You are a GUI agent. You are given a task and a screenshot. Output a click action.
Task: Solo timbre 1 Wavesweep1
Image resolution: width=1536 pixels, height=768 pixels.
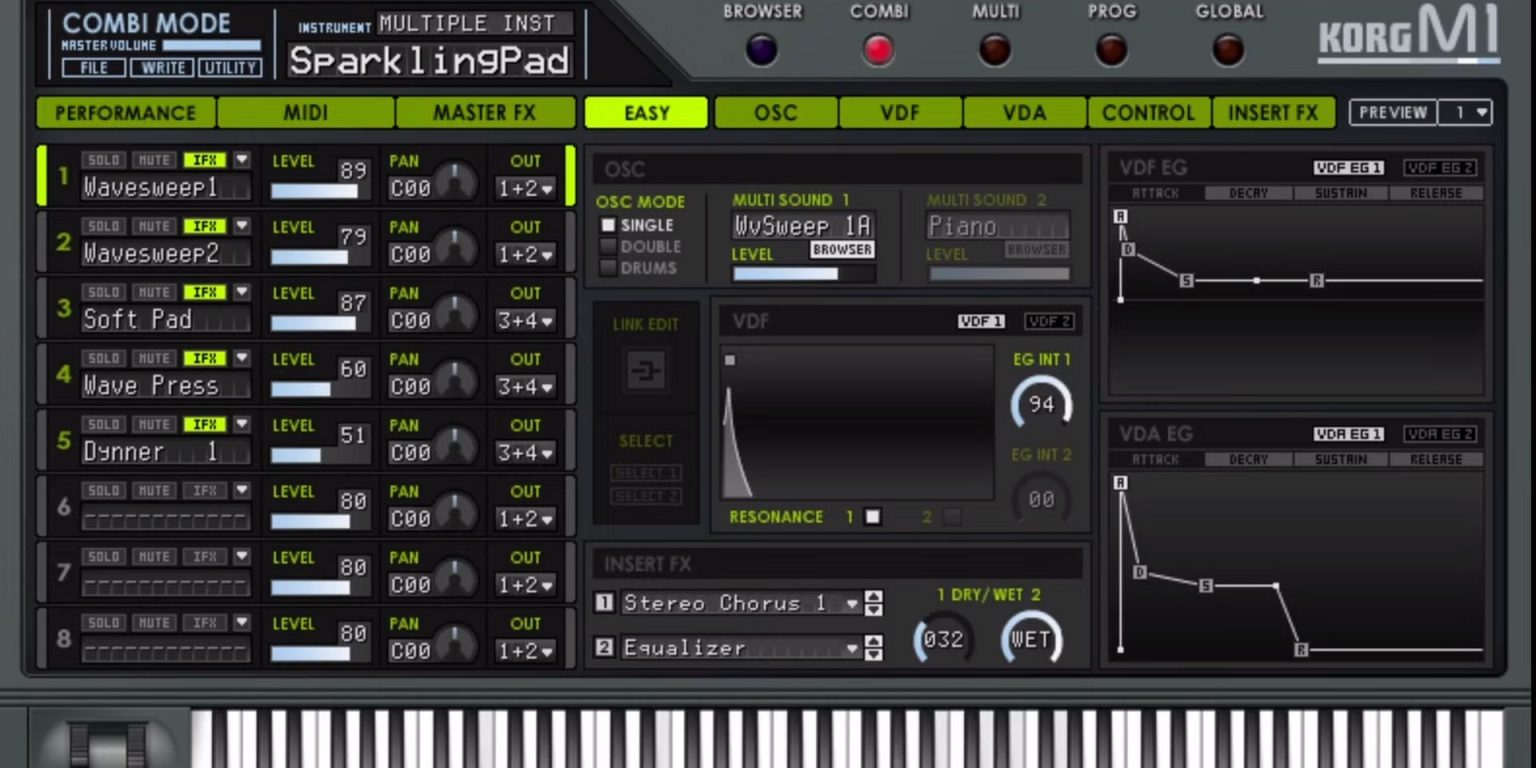[x=103, y=160]
